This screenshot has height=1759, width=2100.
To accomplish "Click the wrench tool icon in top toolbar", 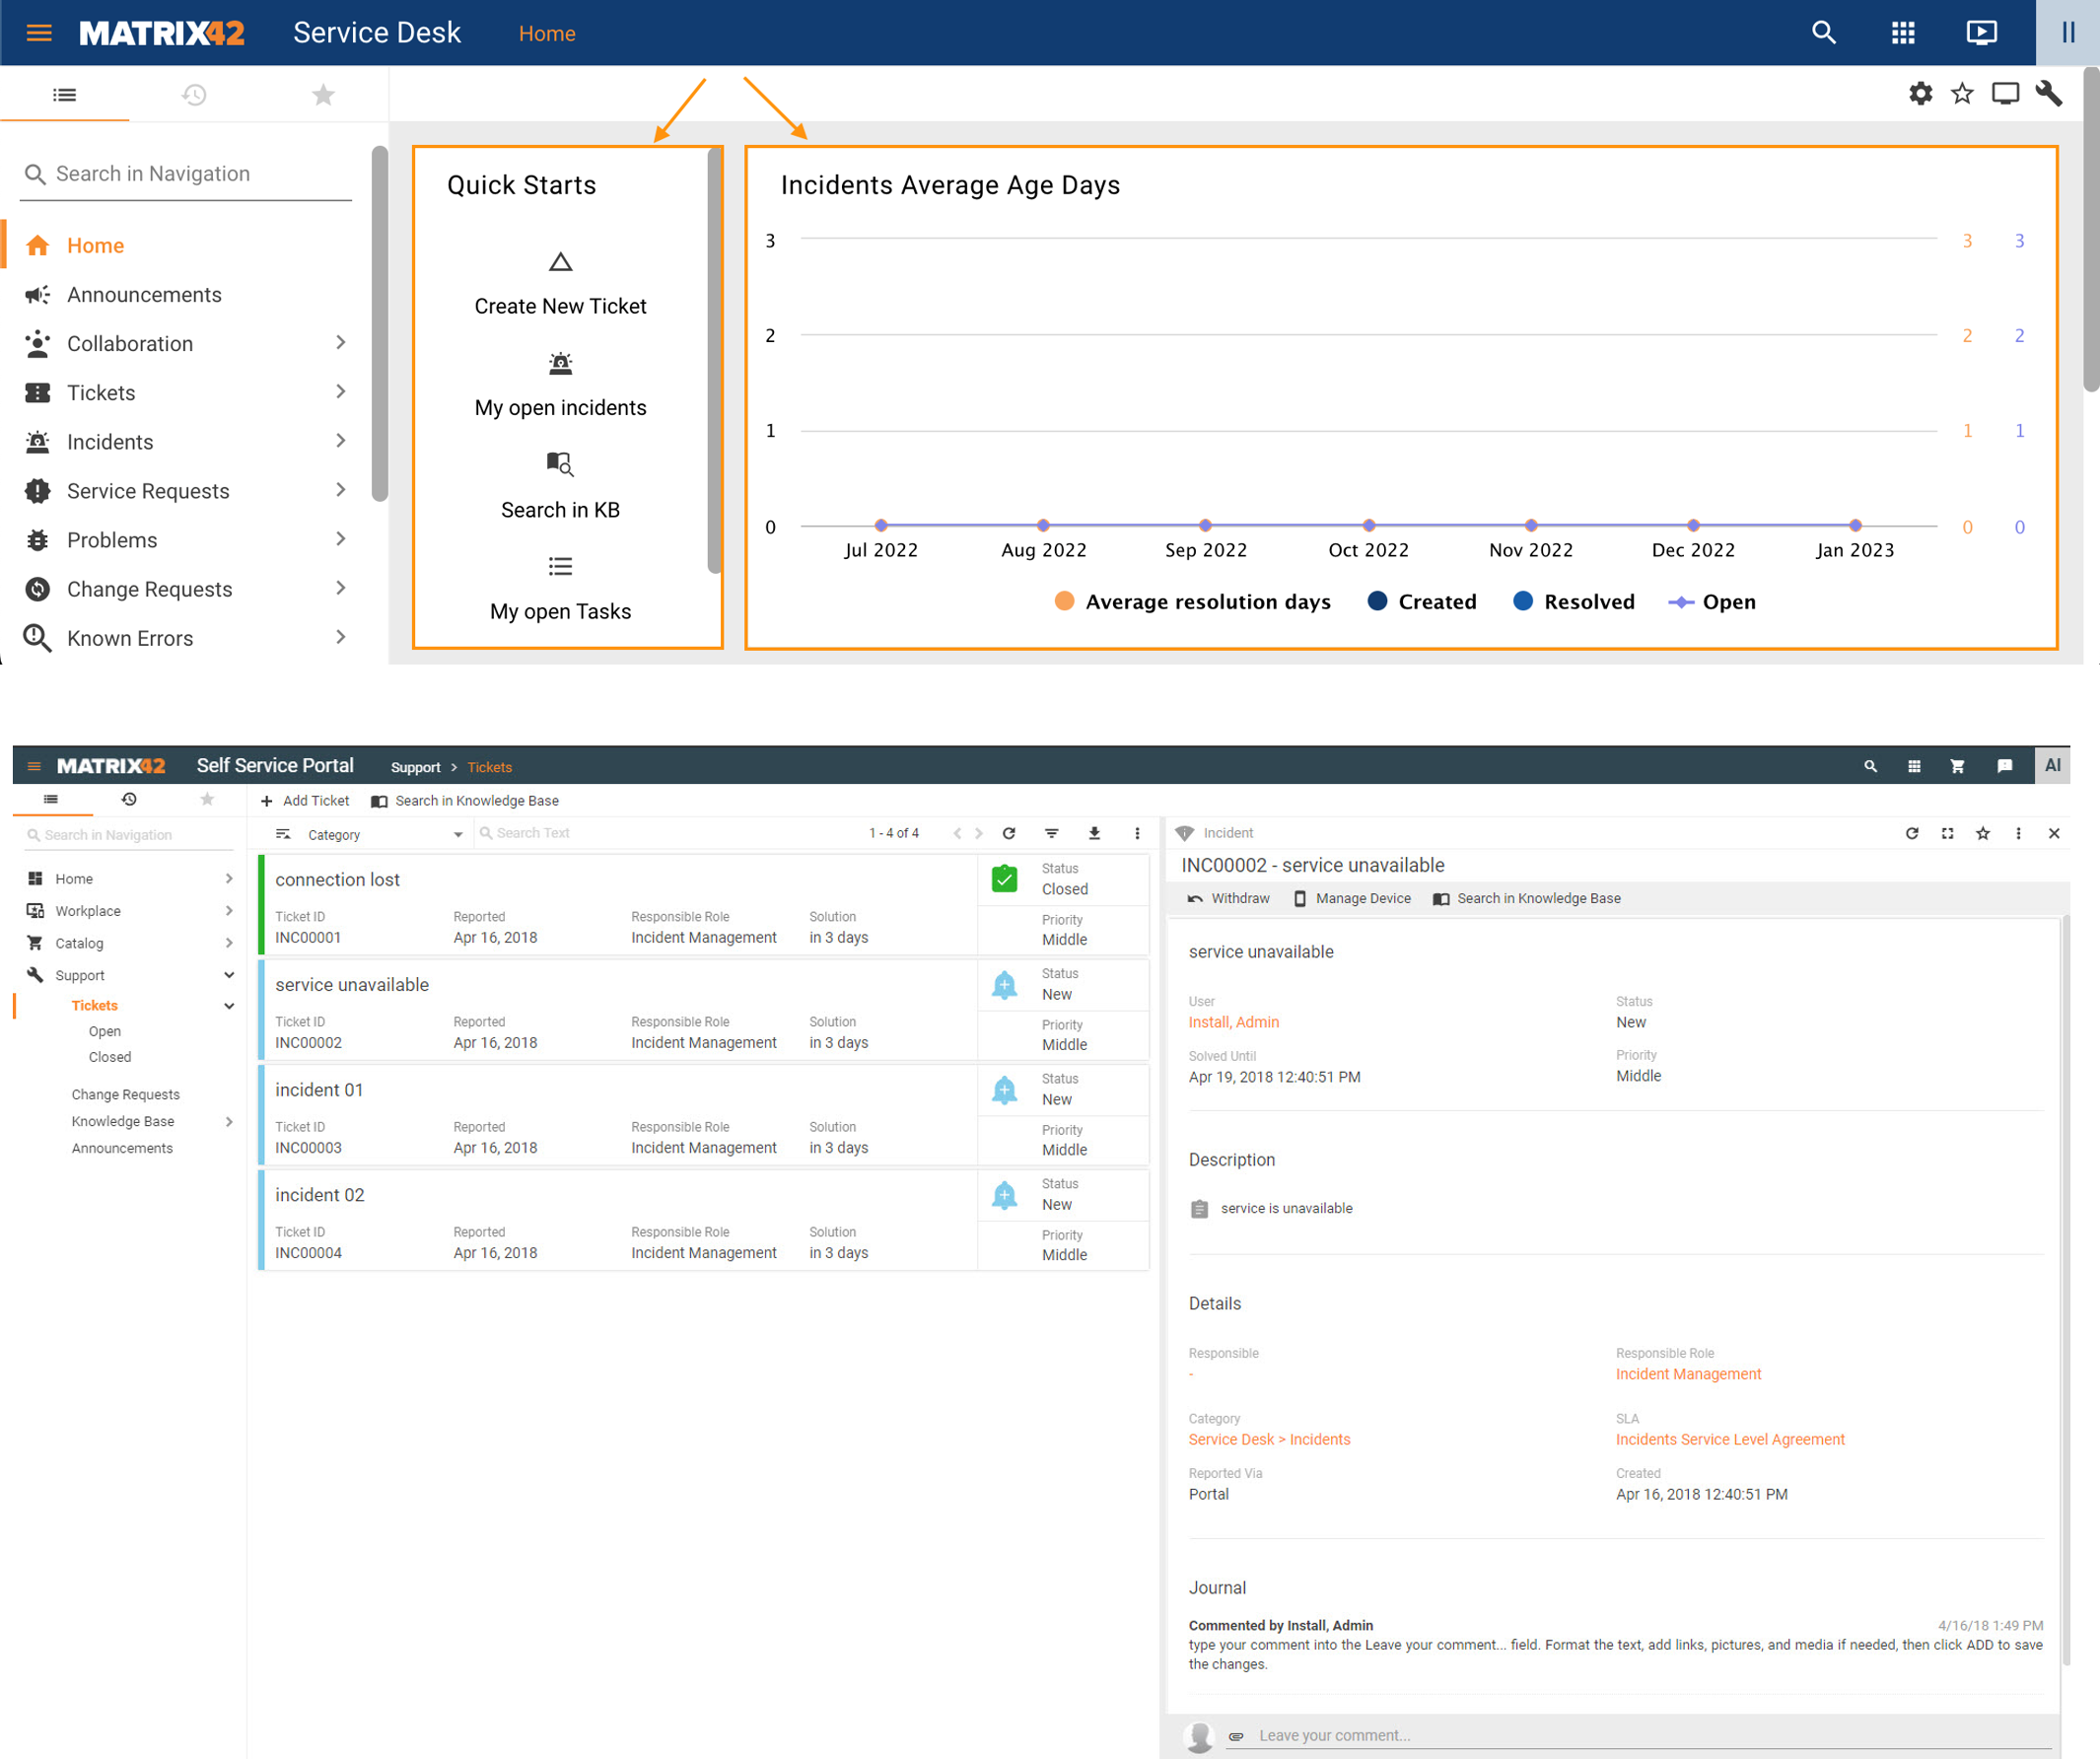I will point(2048,94).
